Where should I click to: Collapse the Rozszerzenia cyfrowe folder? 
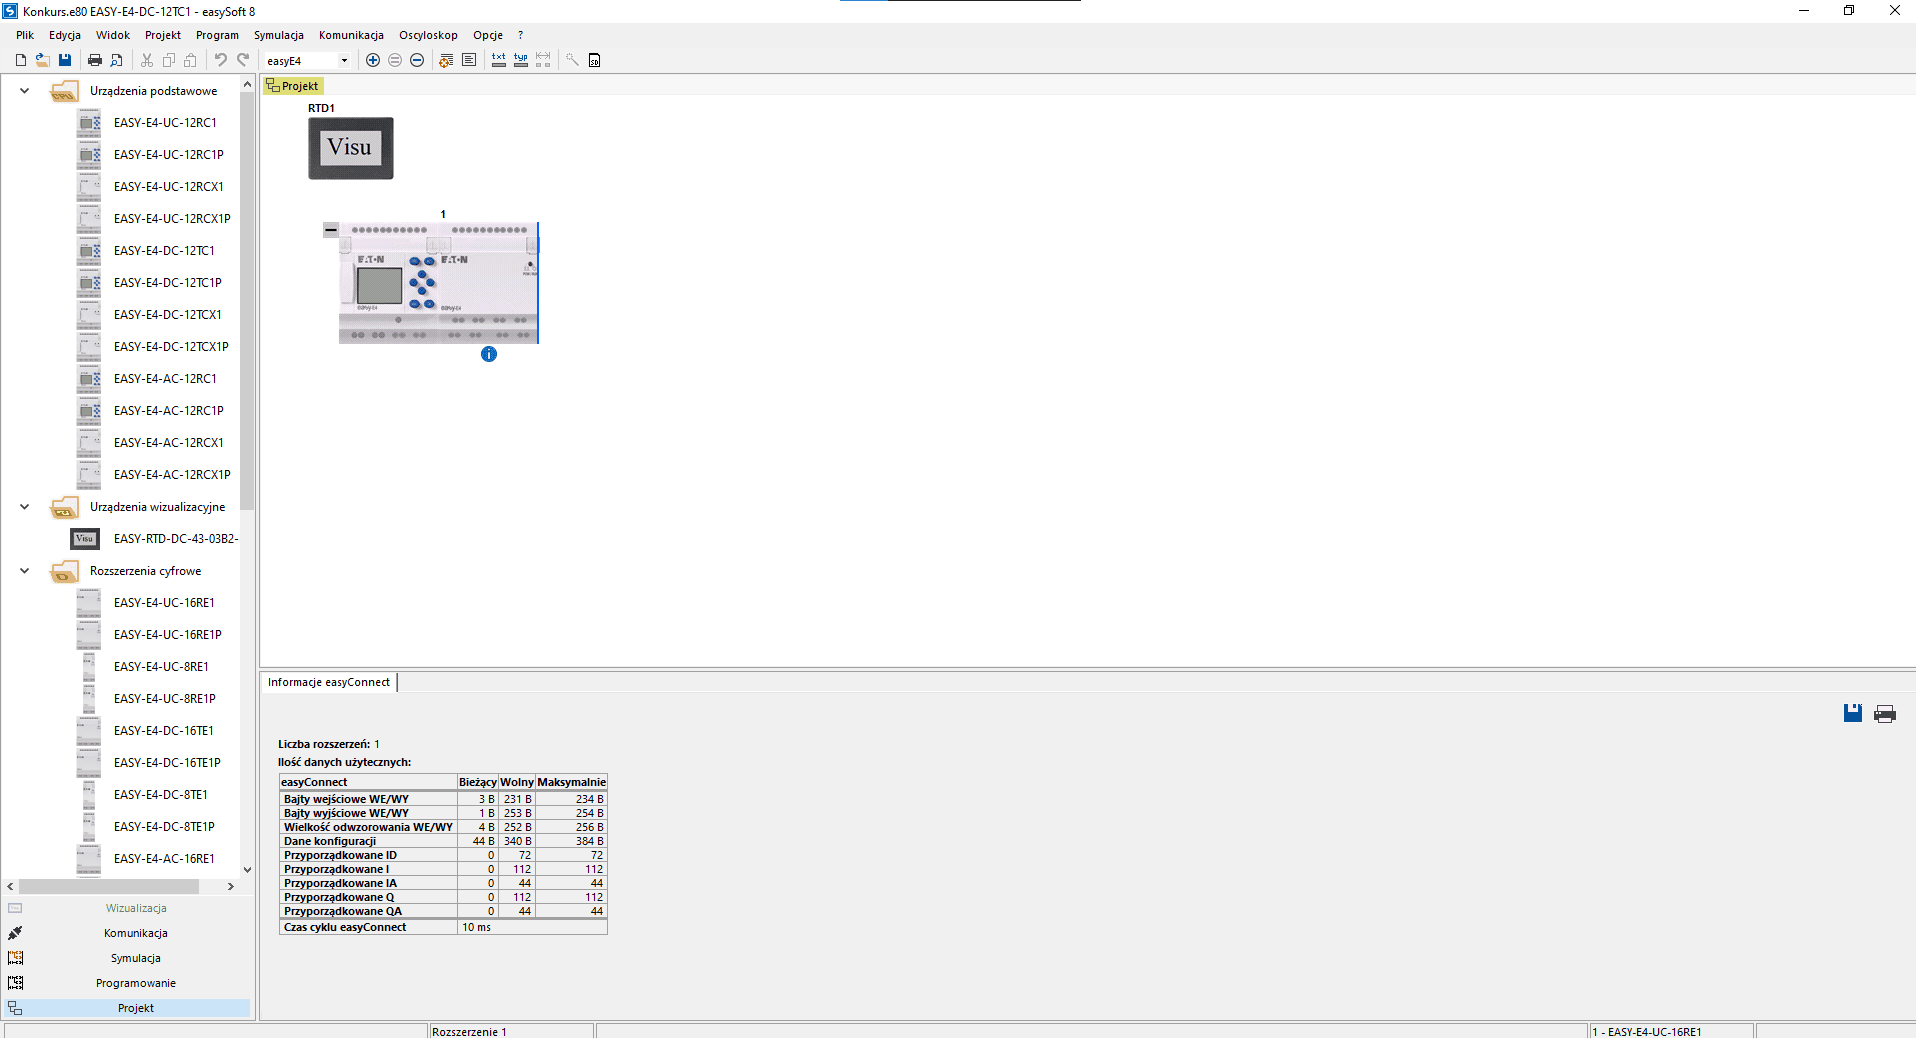(x=25, y=571)
